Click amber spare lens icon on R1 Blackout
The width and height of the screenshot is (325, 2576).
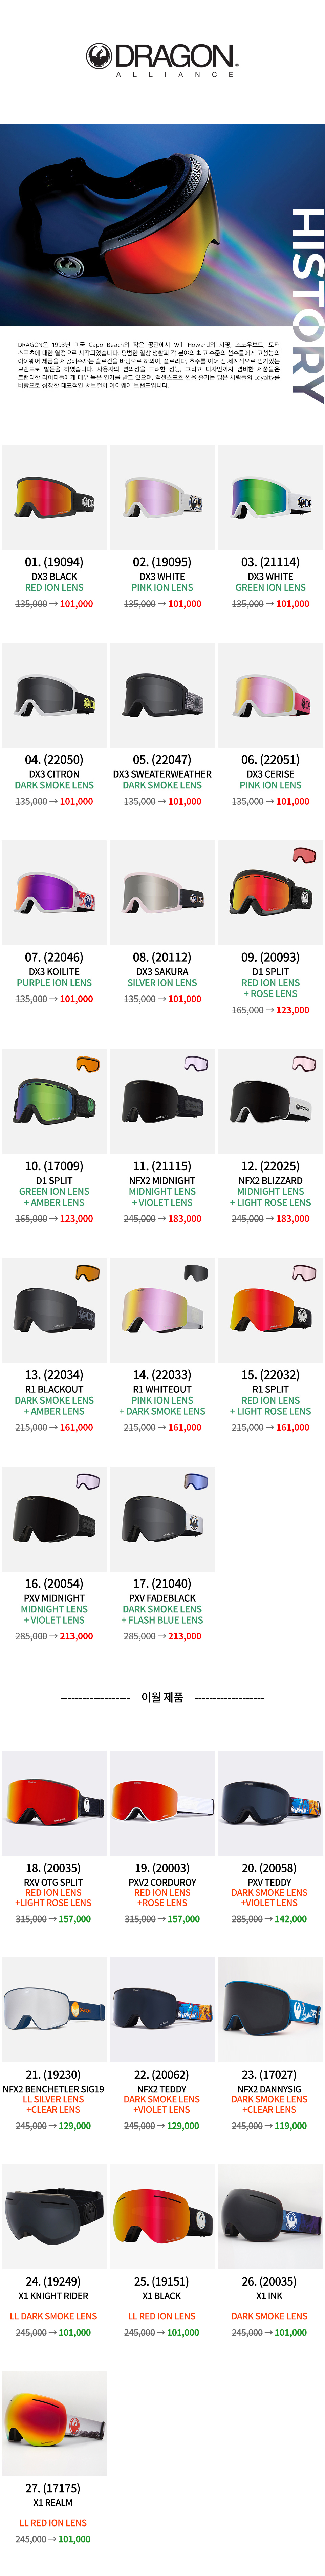(88, 1273)
